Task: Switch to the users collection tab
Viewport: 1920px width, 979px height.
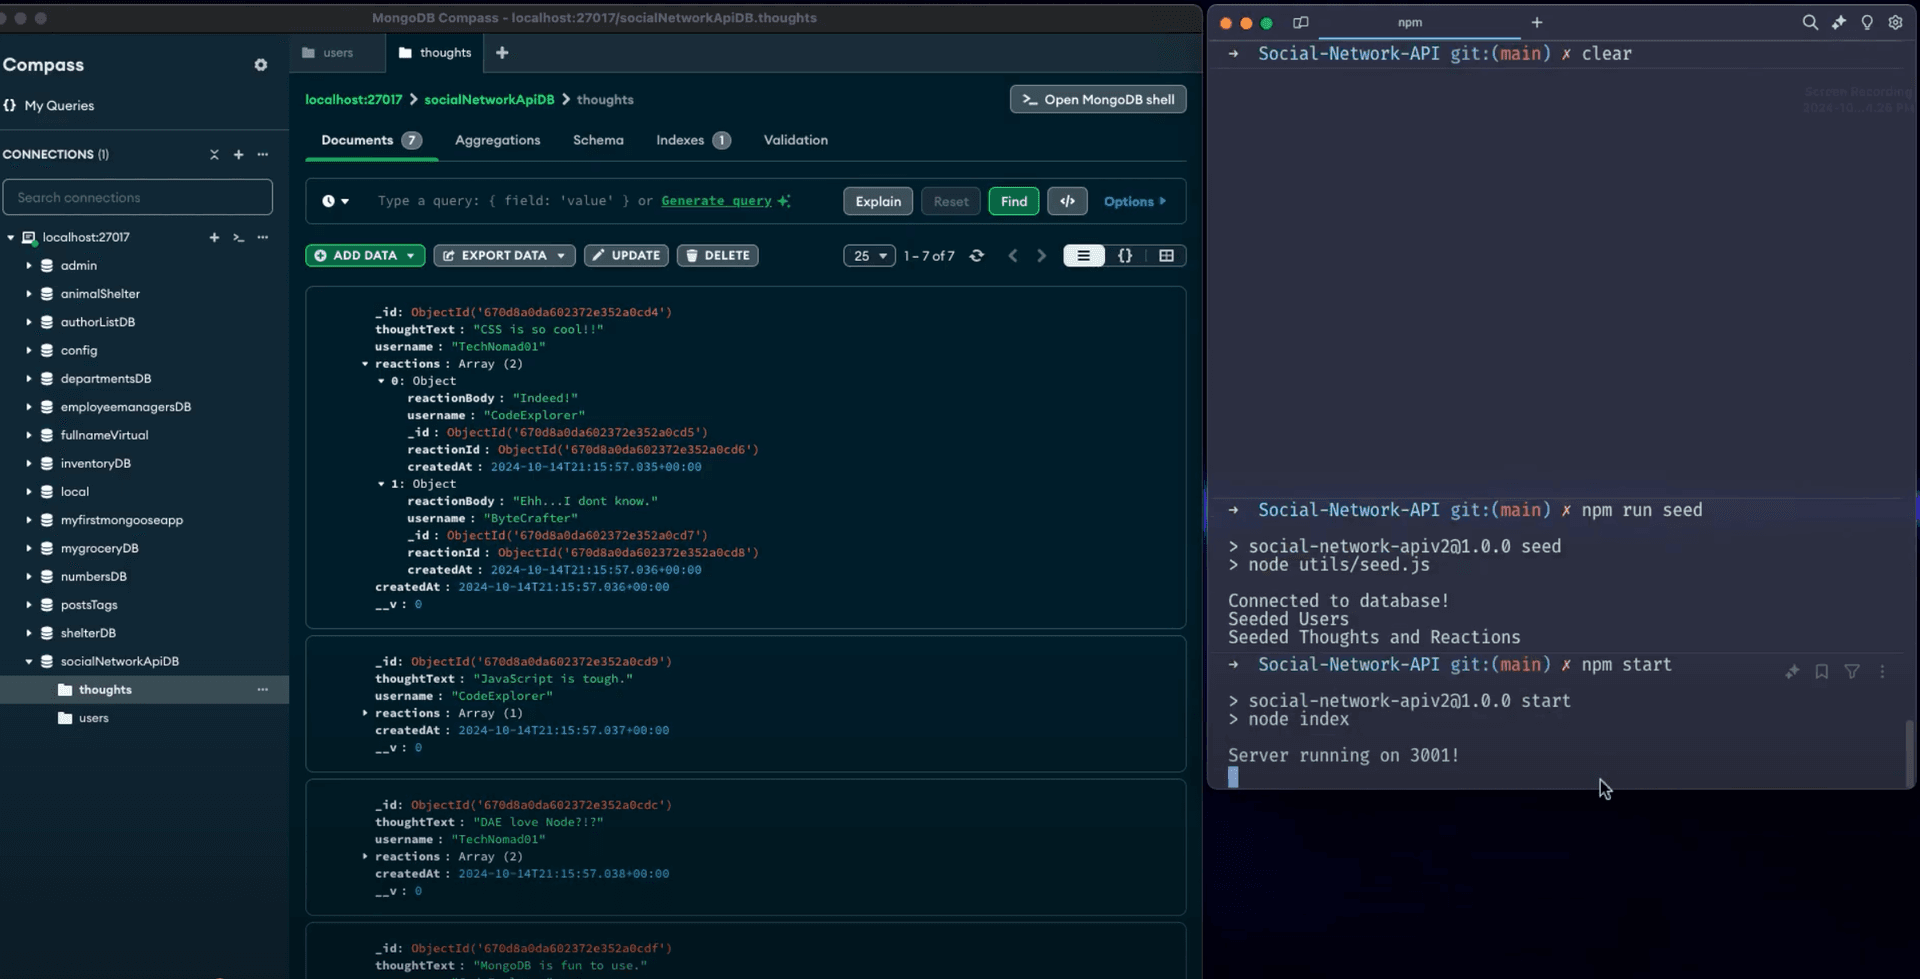Action: [337, 53]
